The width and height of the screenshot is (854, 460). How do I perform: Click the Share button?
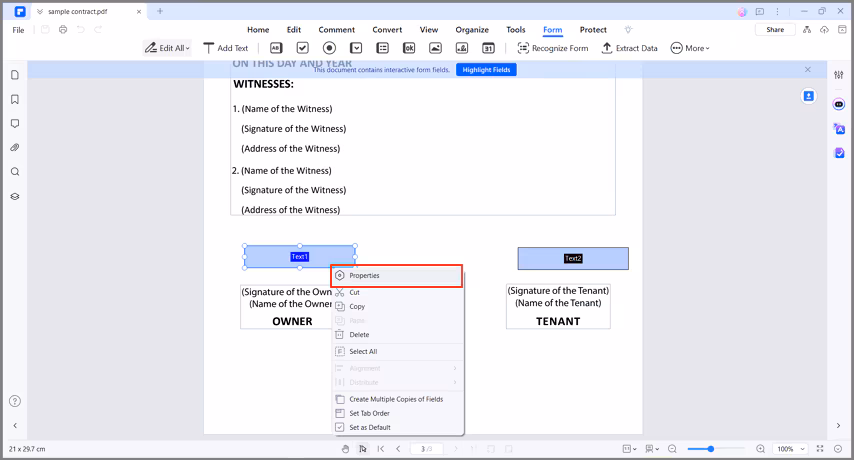pyautogui.click(x=775, y=30)
